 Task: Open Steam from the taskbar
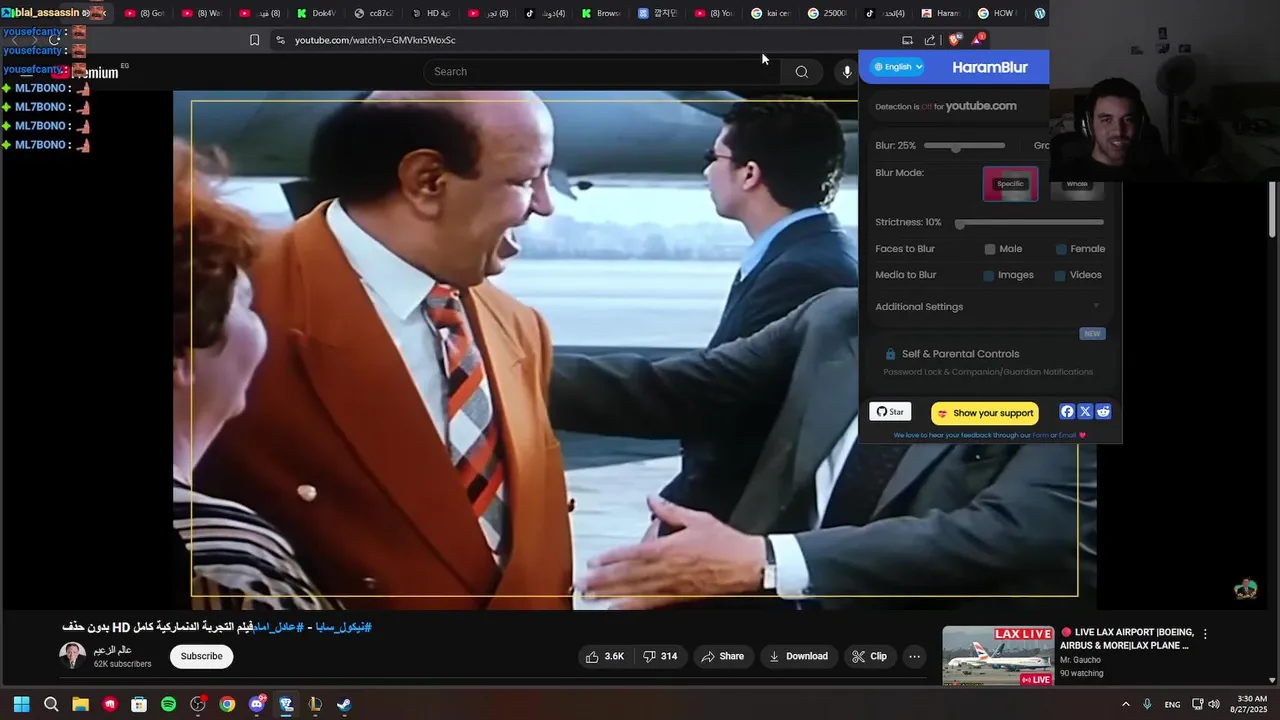(344, 704)
